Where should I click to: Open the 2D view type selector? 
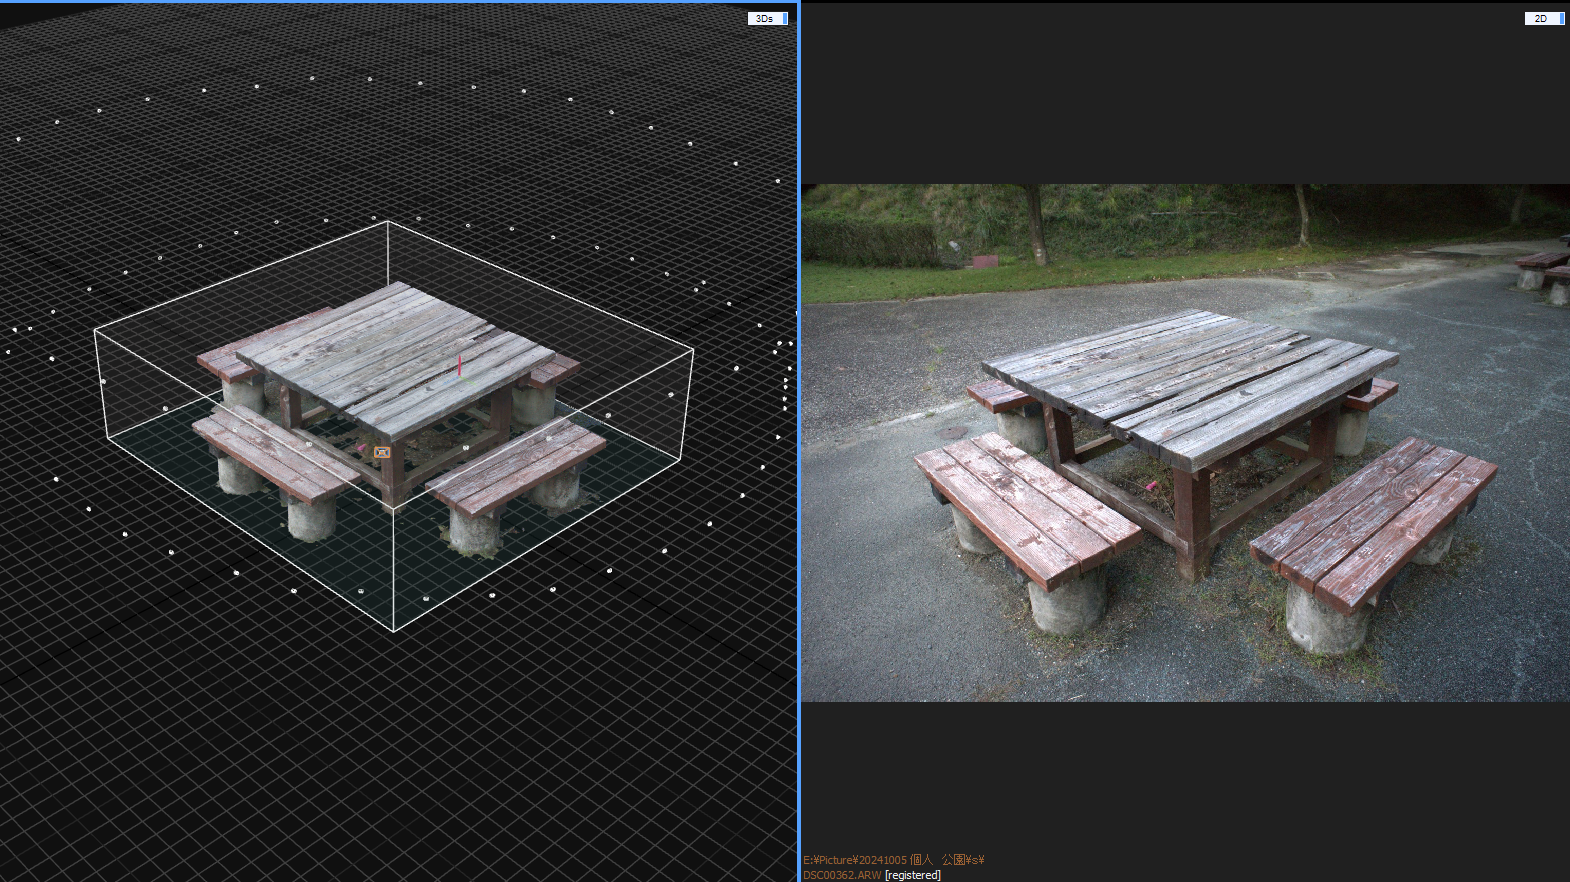[1544, 18]
